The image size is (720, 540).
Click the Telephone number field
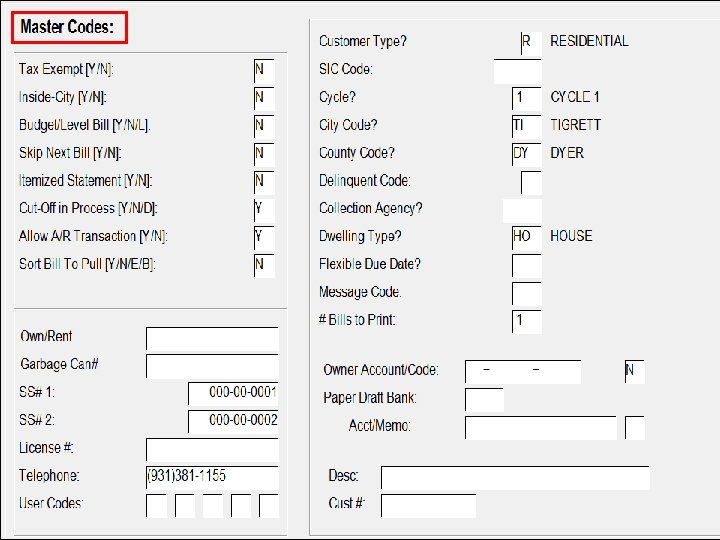point(212,477)
